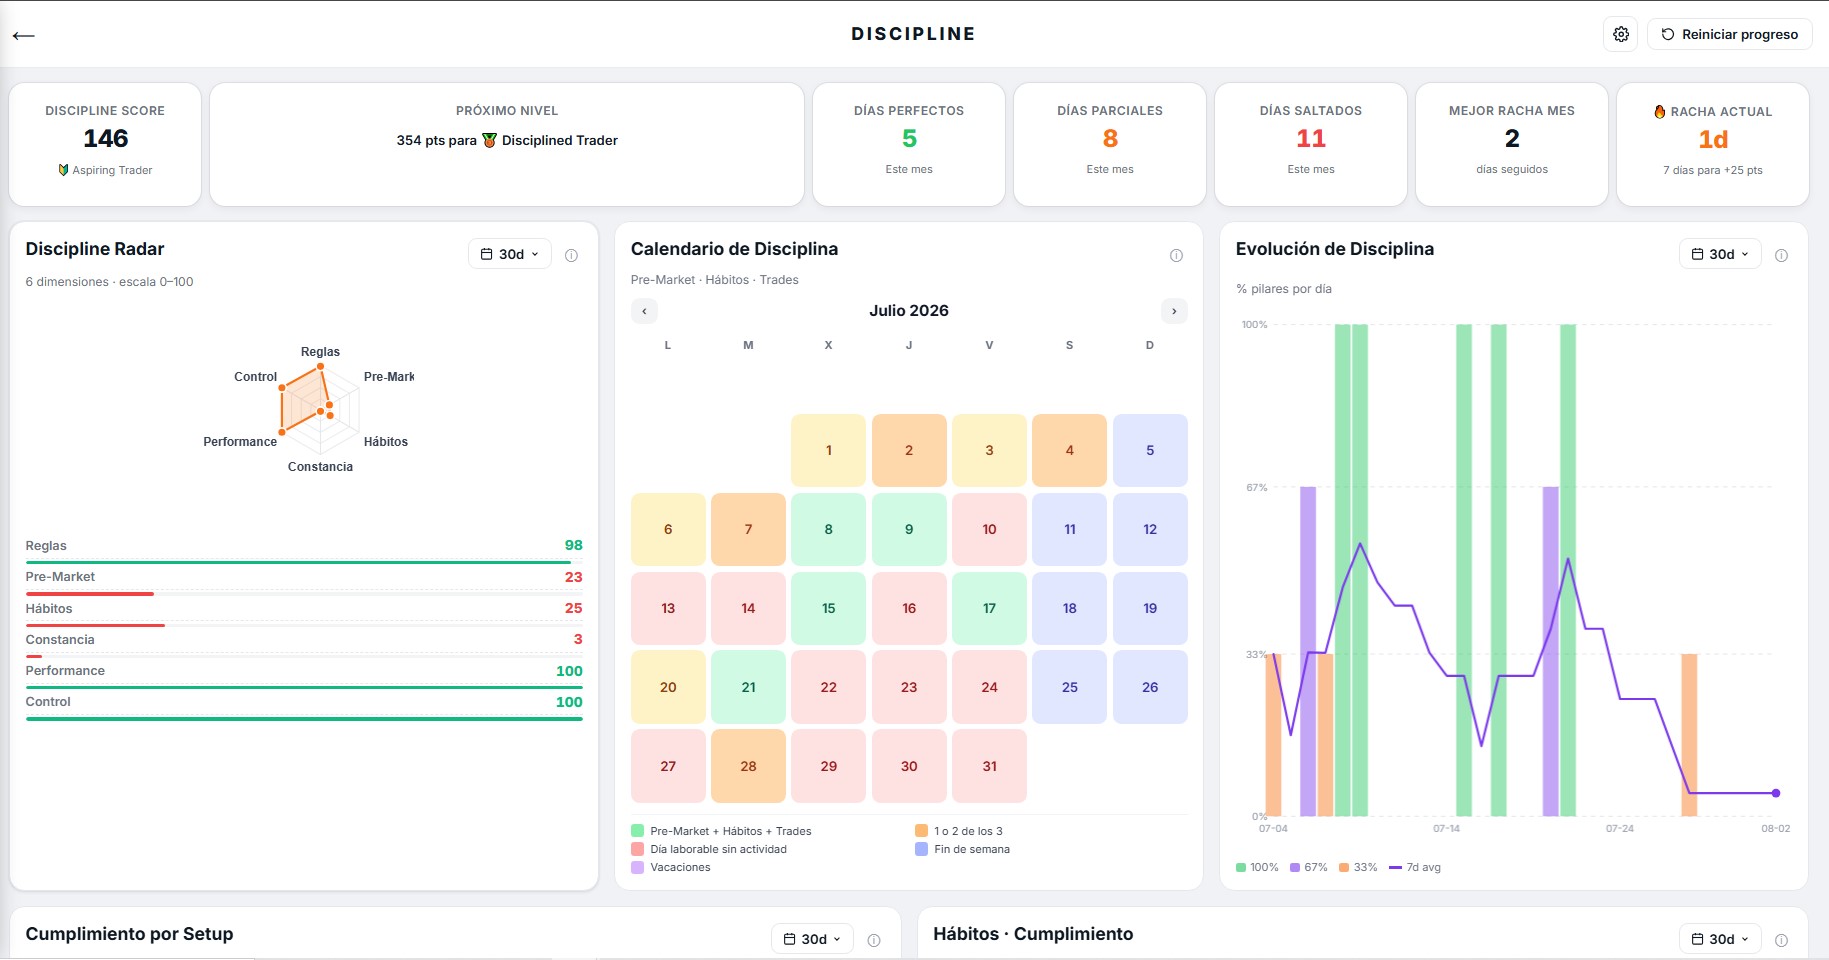Open Hábitos · Cumplimiento 30d dropdown
Screen dimensions: 1829x960
point(1720,939)
